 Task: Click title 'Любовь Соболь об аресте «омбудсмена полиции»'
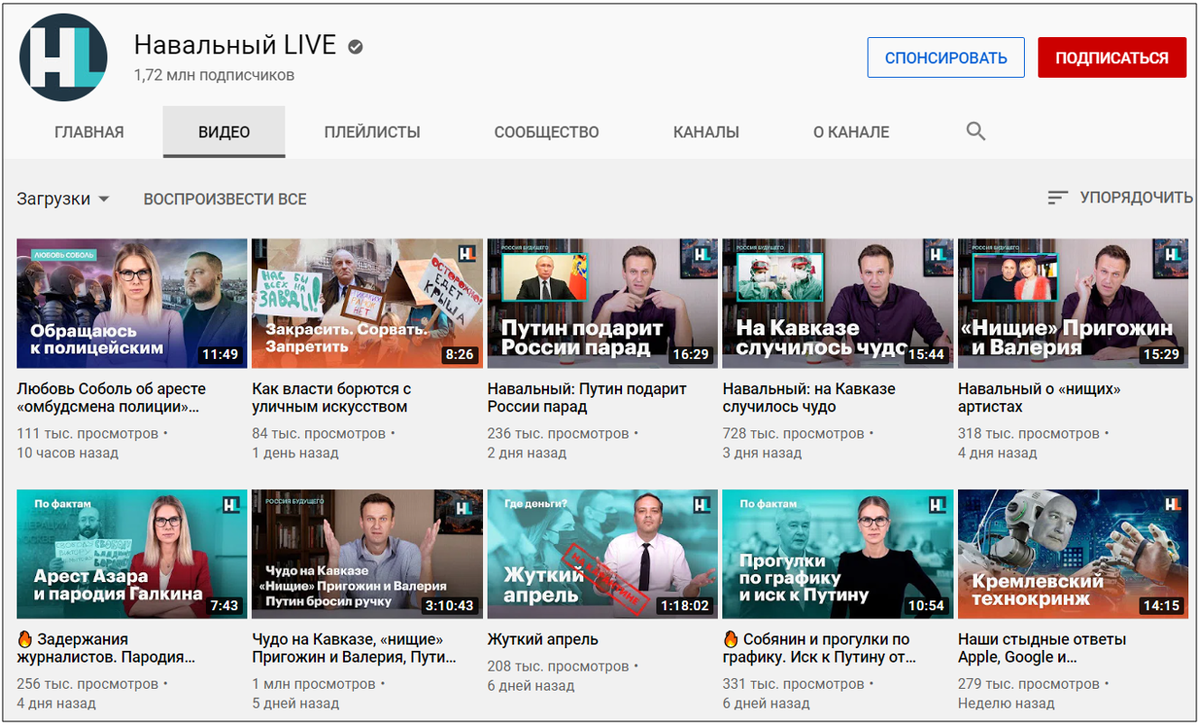[x=112, y=398]
